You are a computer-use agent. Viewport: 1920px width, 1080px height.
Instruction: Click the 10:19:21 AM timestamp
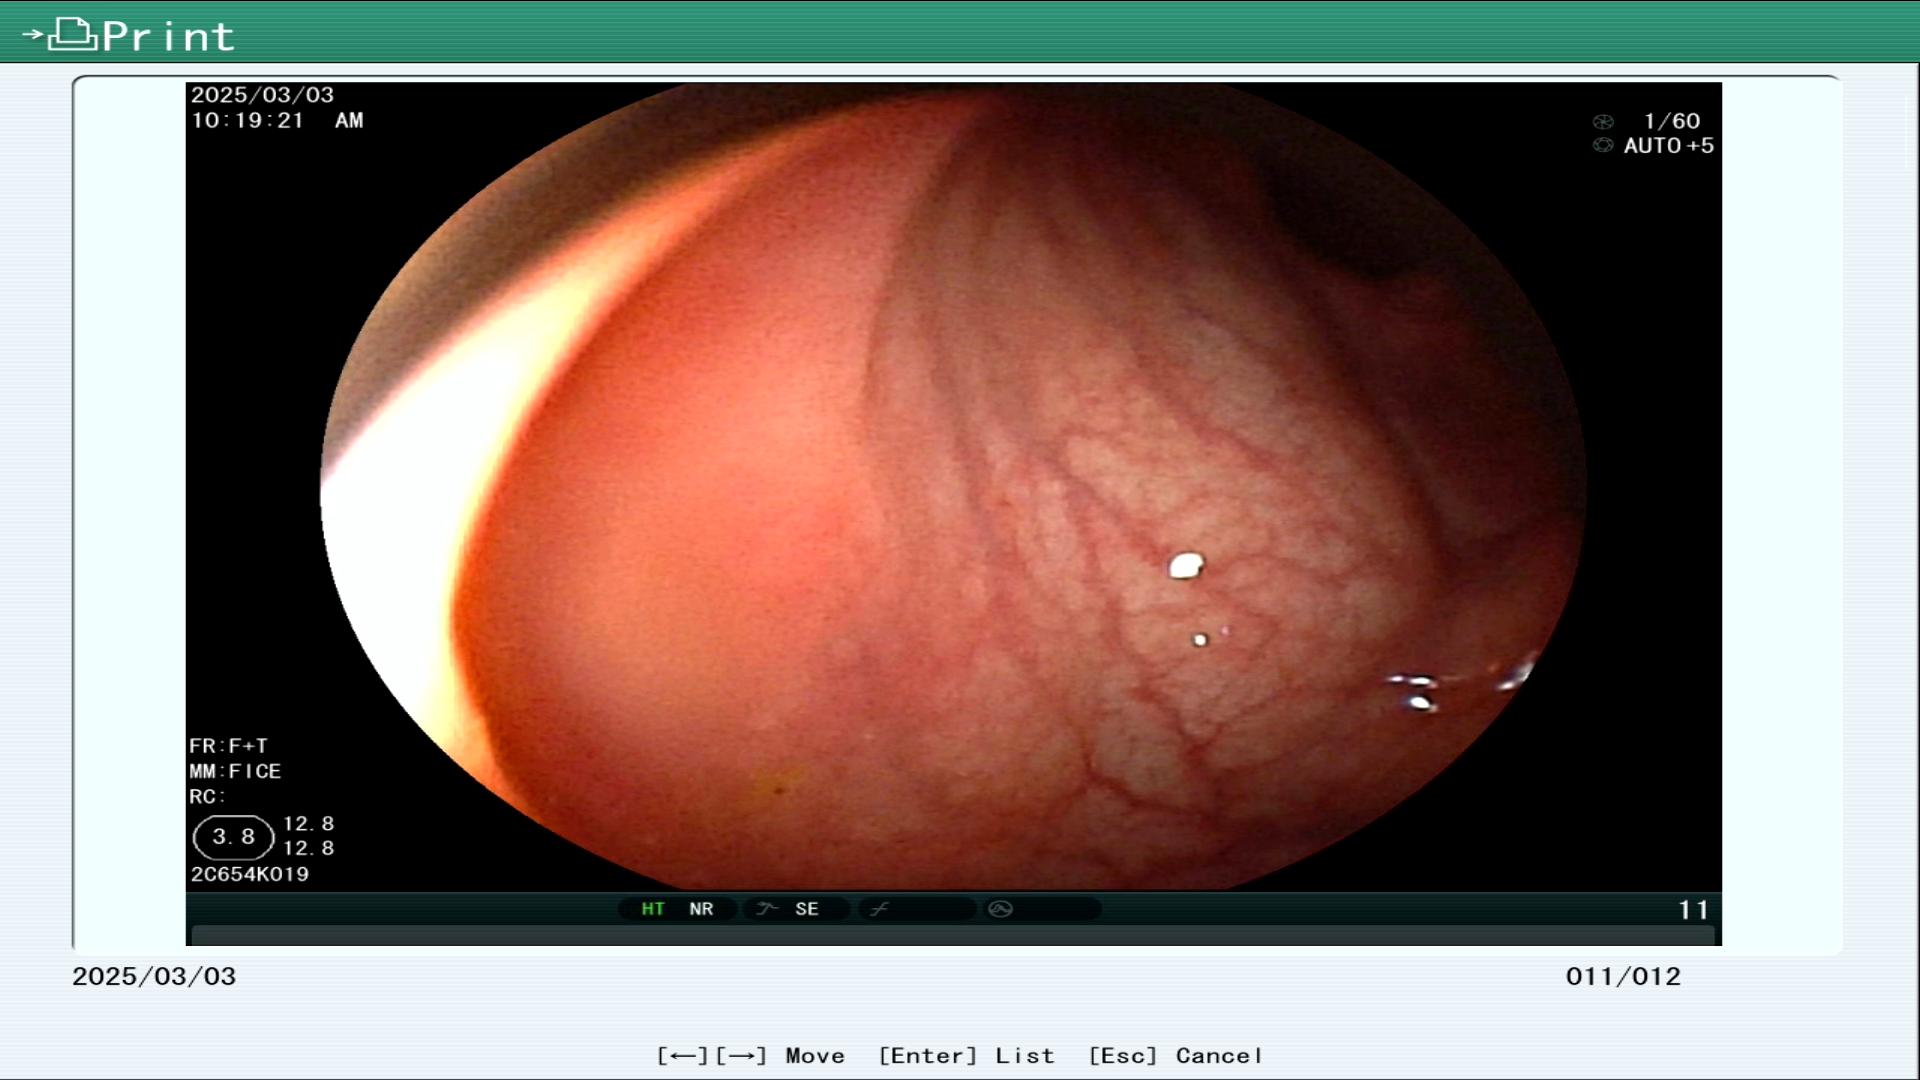click(277, 121)
